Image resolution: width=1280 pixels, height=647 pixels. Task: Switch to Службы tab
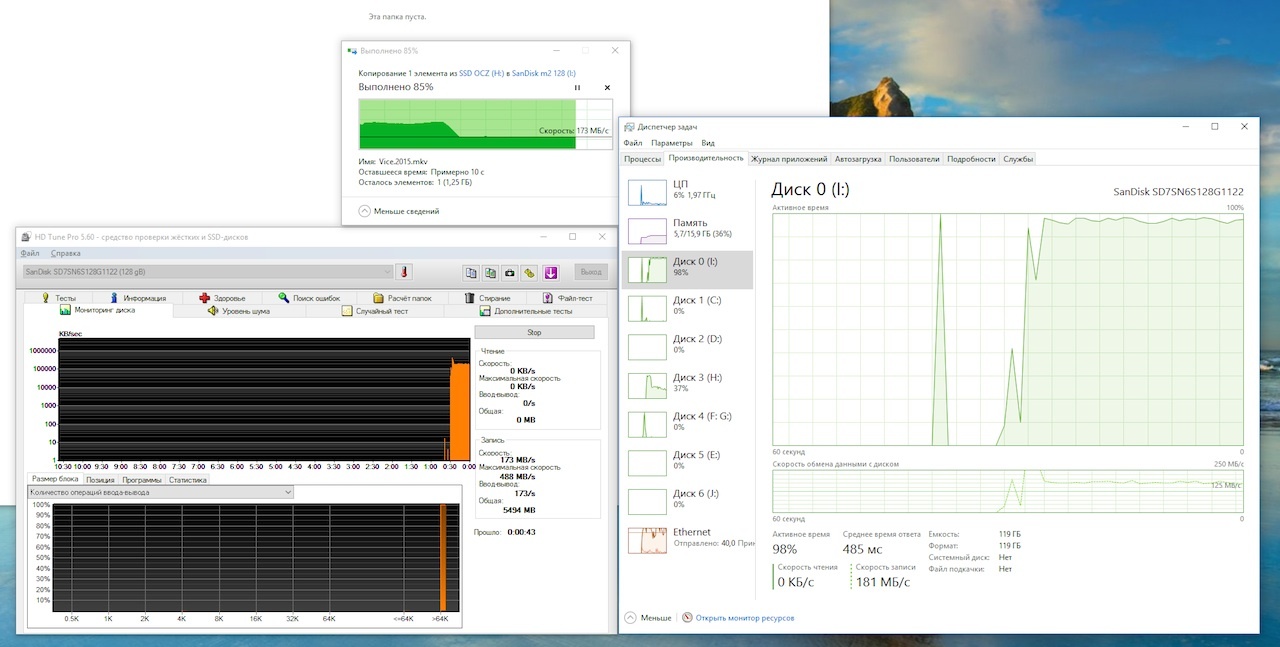[x=1018, y=159]
